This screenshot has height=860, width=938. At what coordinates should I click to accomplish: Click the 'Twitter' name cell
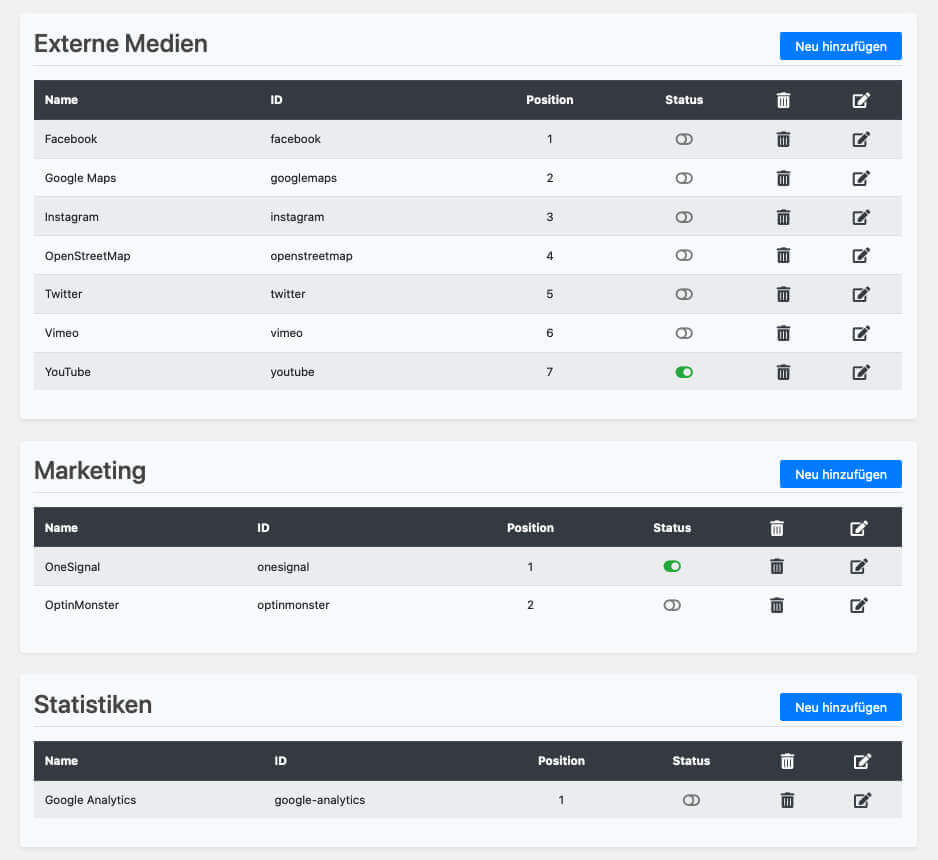tap(63, 294)
